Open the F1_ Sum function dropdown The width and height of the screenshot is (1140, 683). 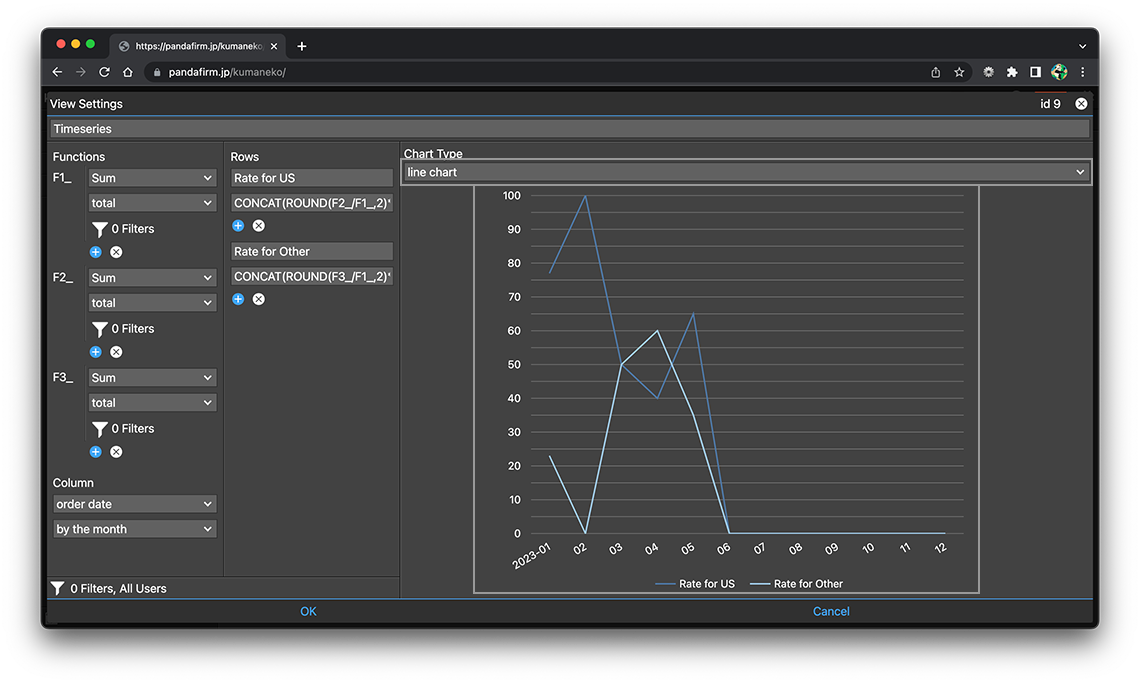(152, 178)
